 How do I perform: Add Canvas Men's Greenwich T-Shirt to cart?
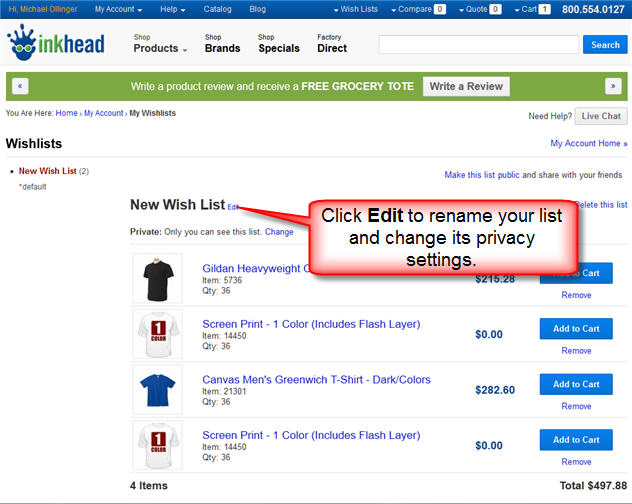(576, 384)
